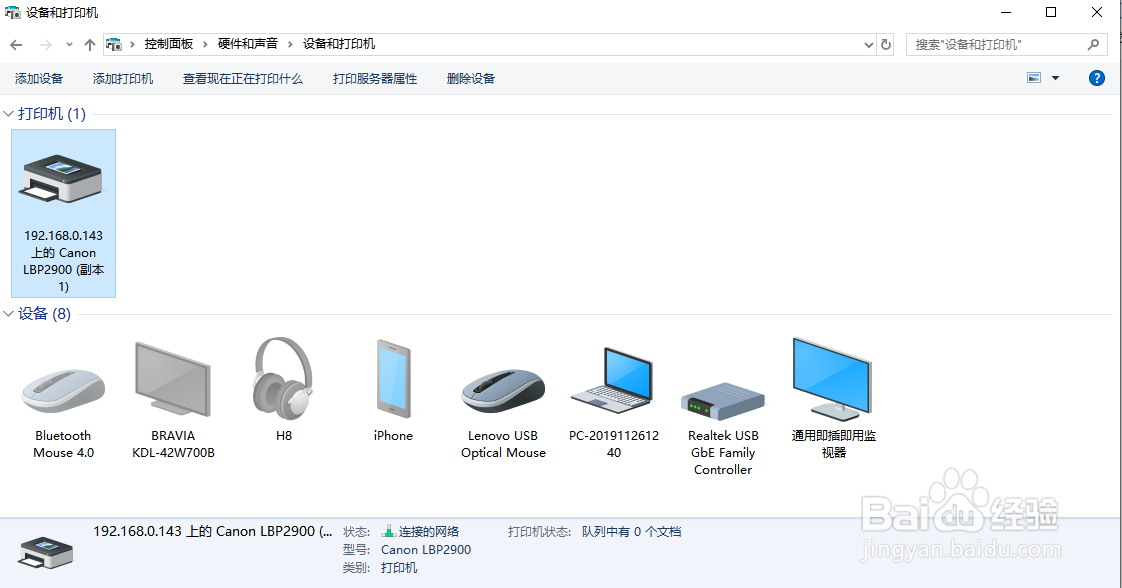Click model value Canon LBP2900 in details pane
This screenshot has width=1122, height=588.
[426, 550]
